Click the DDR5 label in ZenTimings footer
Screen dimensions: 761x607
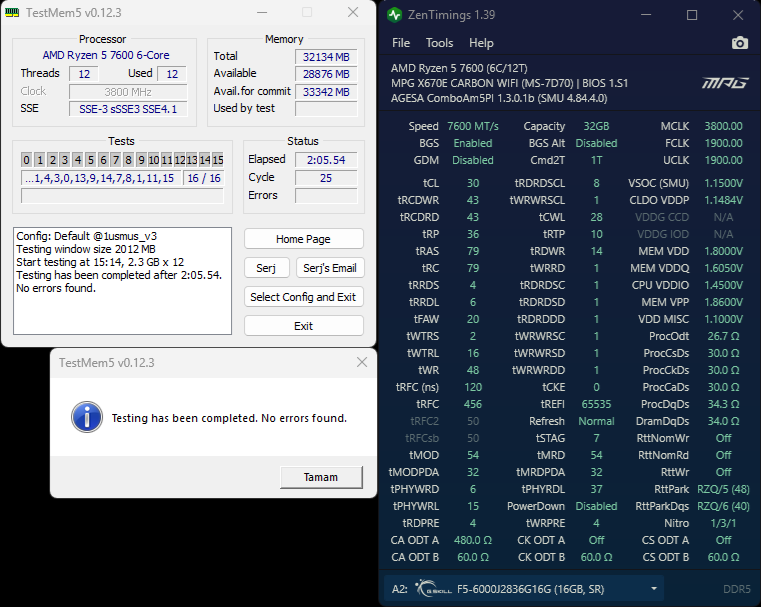point(737,589)
